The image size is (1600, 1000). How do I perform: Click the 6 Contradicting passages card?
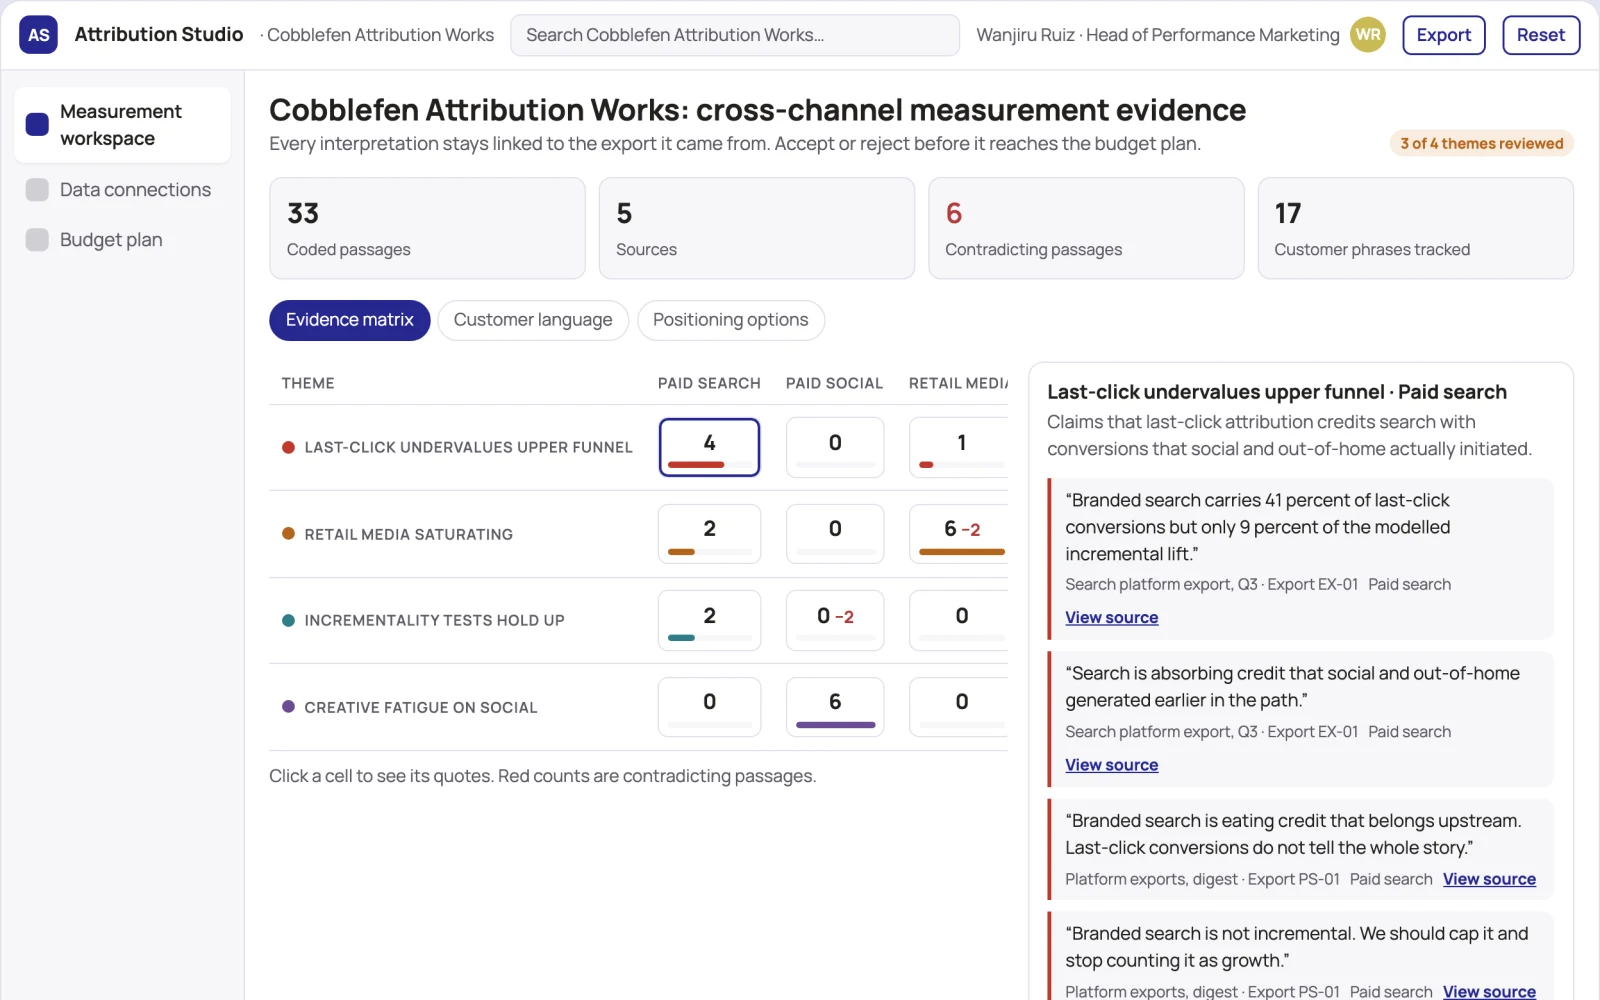(1086, 228)
